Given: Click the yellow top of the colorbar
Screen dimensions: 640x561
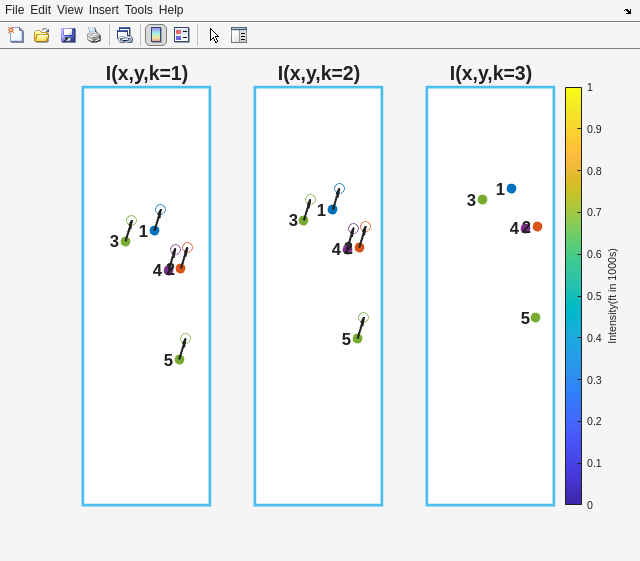Looking at the screenshot, I should pyautogui.click(x=573, y=93).
